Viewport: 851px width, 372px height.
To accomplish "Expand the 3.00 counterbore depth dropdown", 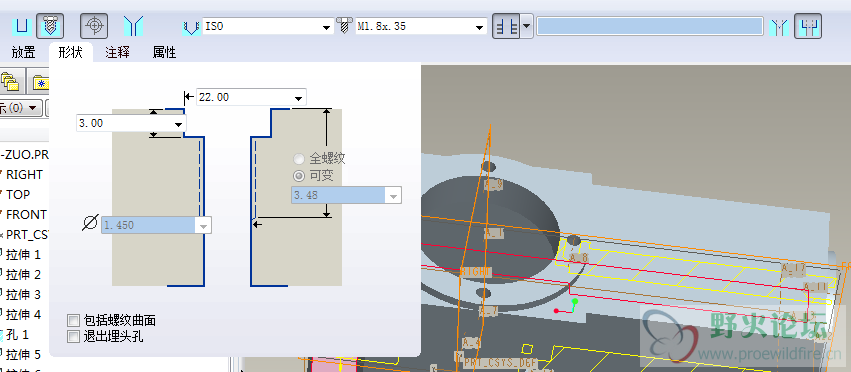I will pos(178,124).
